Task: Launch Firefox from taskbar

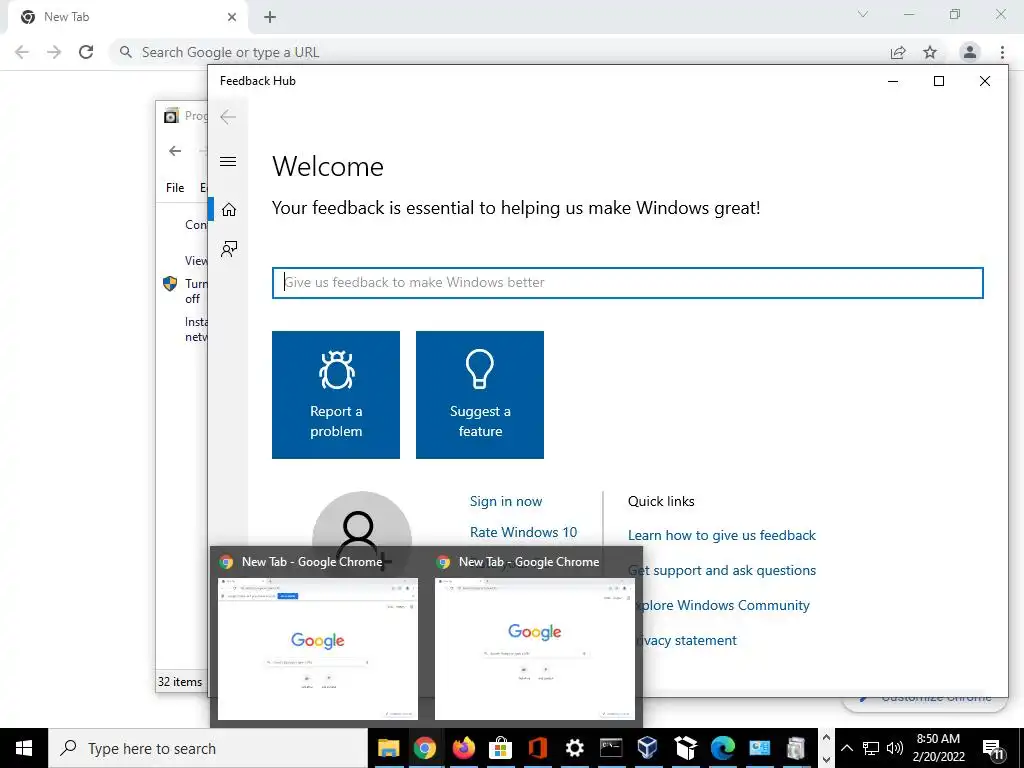Action: [464, 748]
